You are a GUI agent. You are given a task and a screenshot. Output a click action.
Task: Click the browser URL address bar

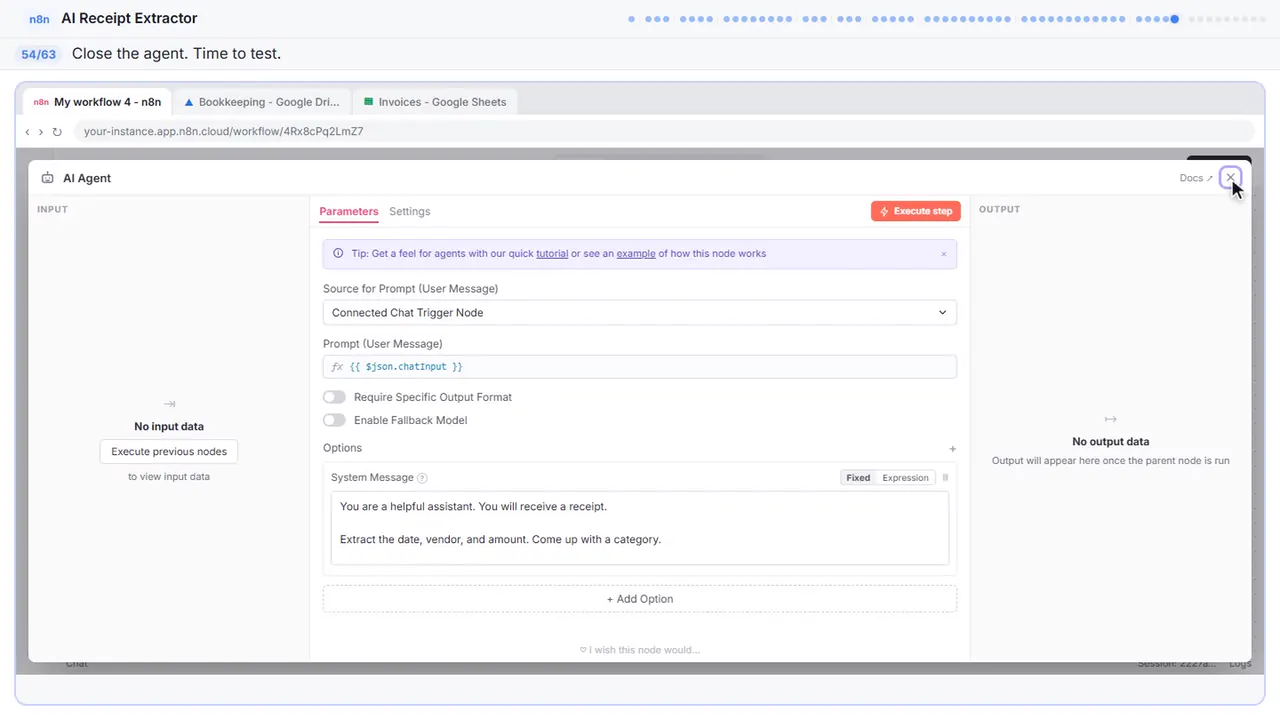click(x=664, y=131)
